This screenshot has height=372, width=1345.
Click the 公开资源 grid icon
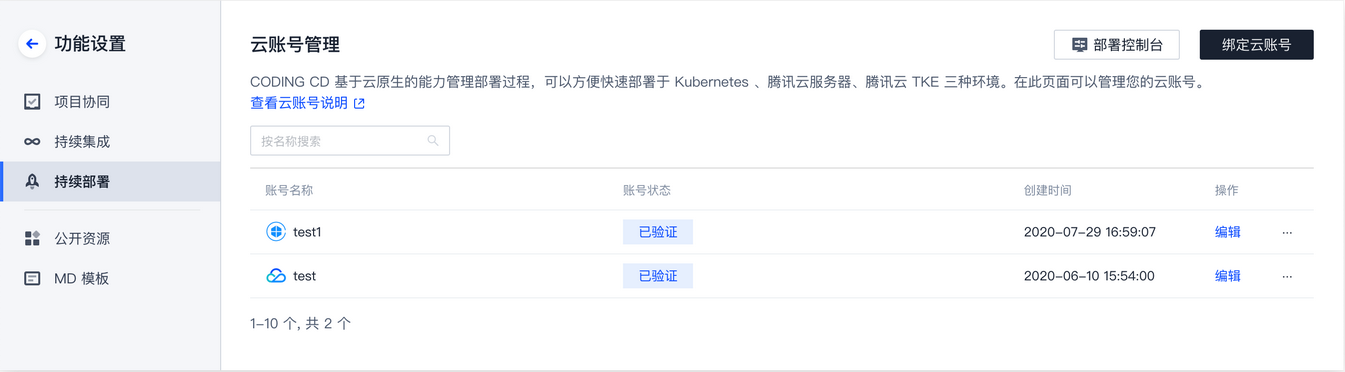33,238
